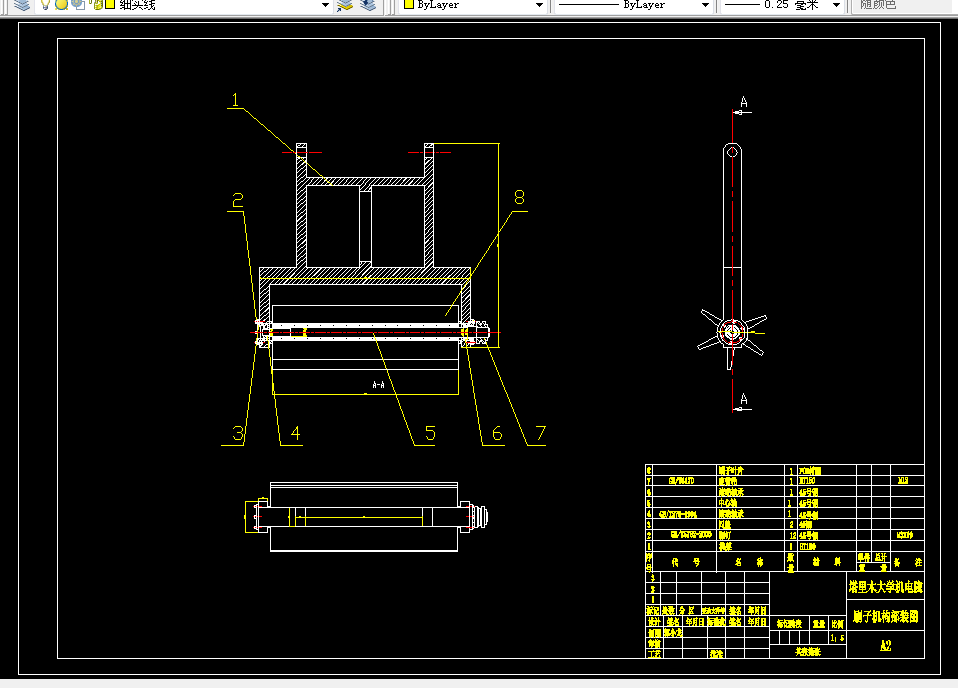Click part balloon number 8 label

(x=519, y=197)
